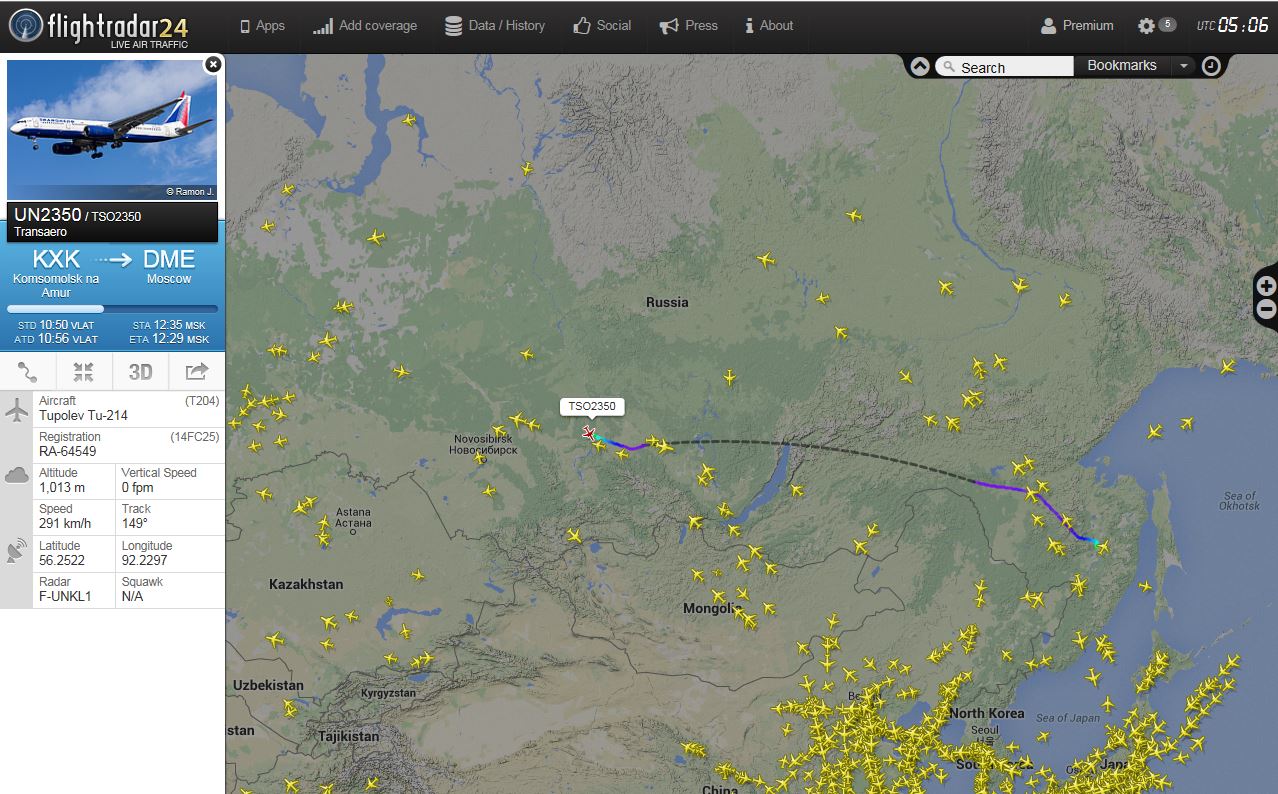Click the flight progress bar
The image size is (1278, 794).
[112, 309]
